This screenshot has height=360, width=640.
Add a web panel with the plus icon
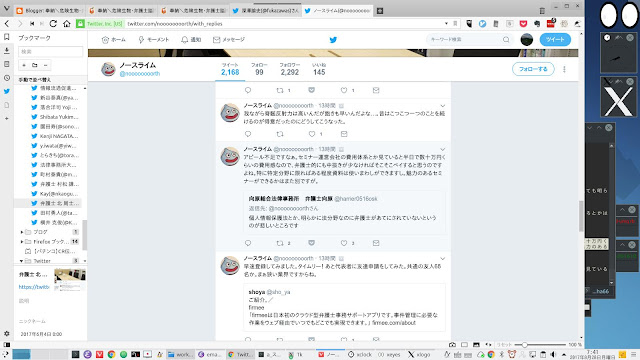[7, 118]
